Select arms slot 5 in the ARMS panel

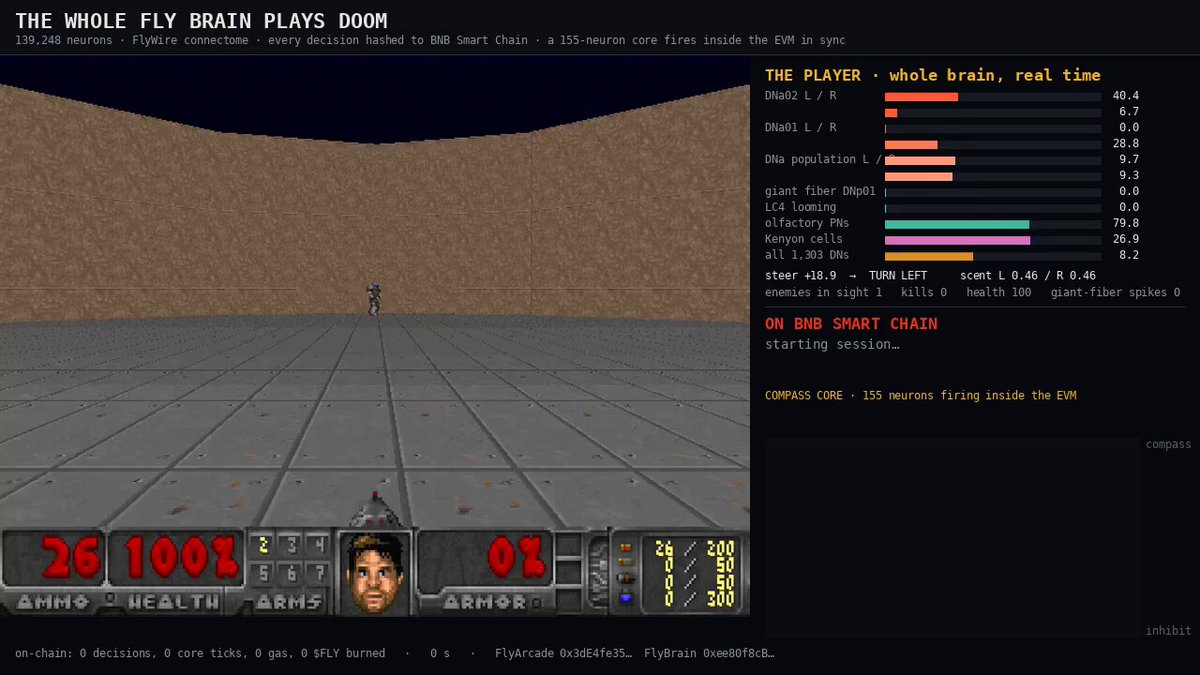coord(264,573)
